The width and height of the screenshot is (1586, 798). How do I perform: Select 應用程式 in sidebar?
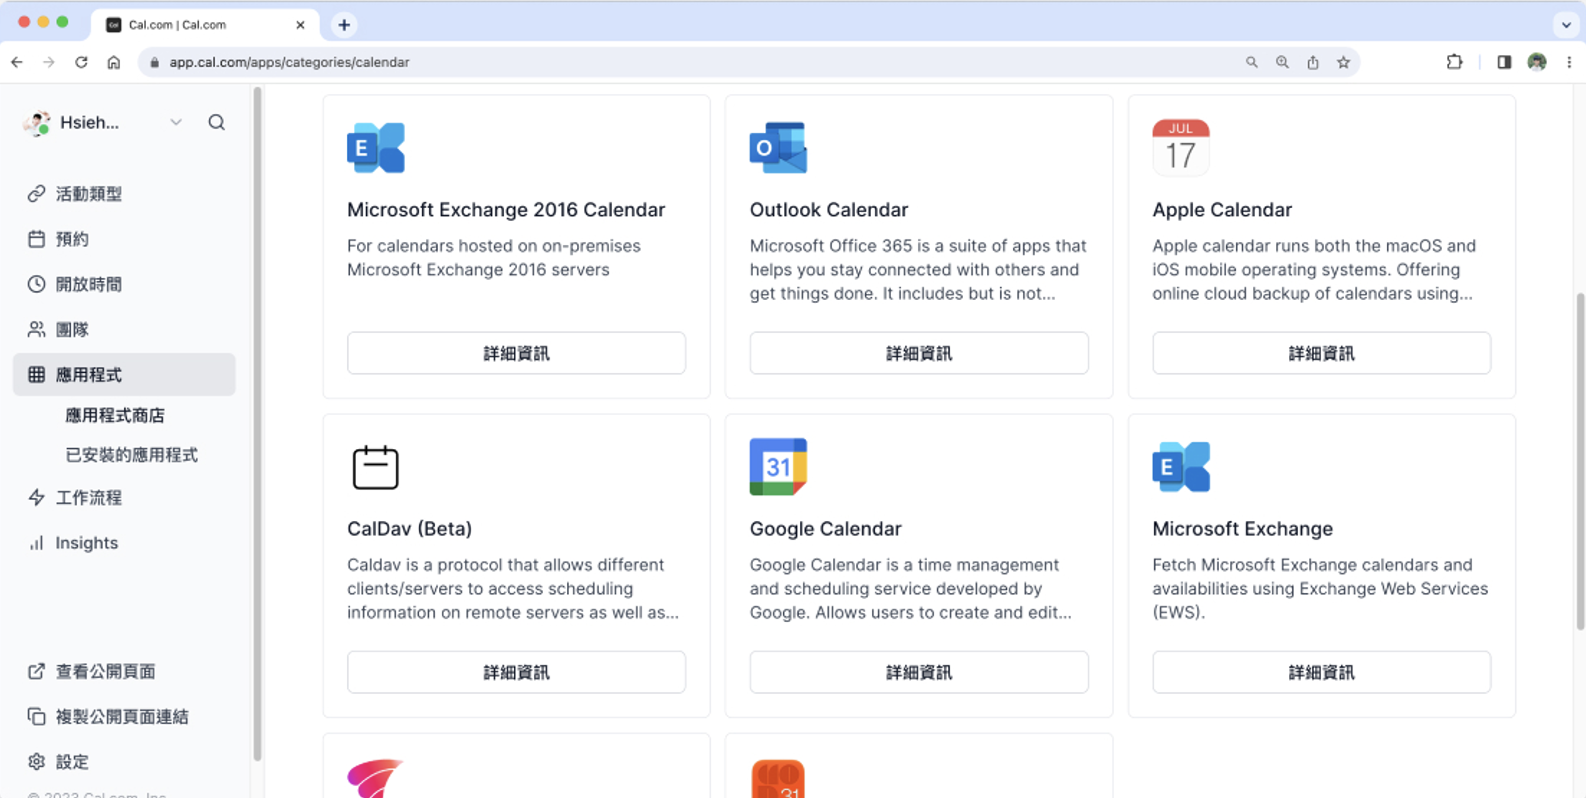tap(124, 374)
